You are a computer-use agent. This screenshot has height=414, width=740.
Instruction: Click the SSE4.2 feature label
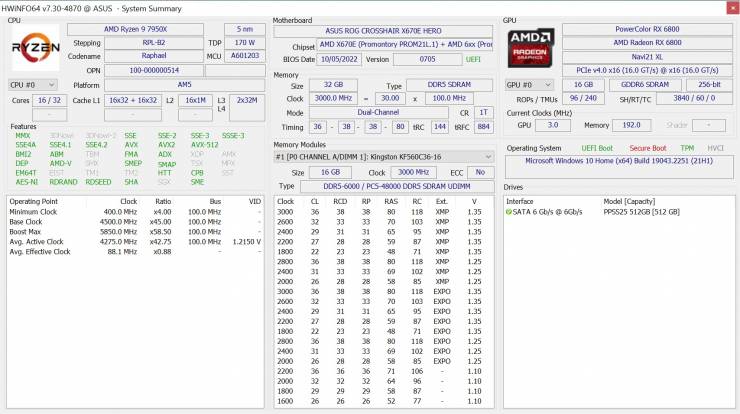coord(96,145)
